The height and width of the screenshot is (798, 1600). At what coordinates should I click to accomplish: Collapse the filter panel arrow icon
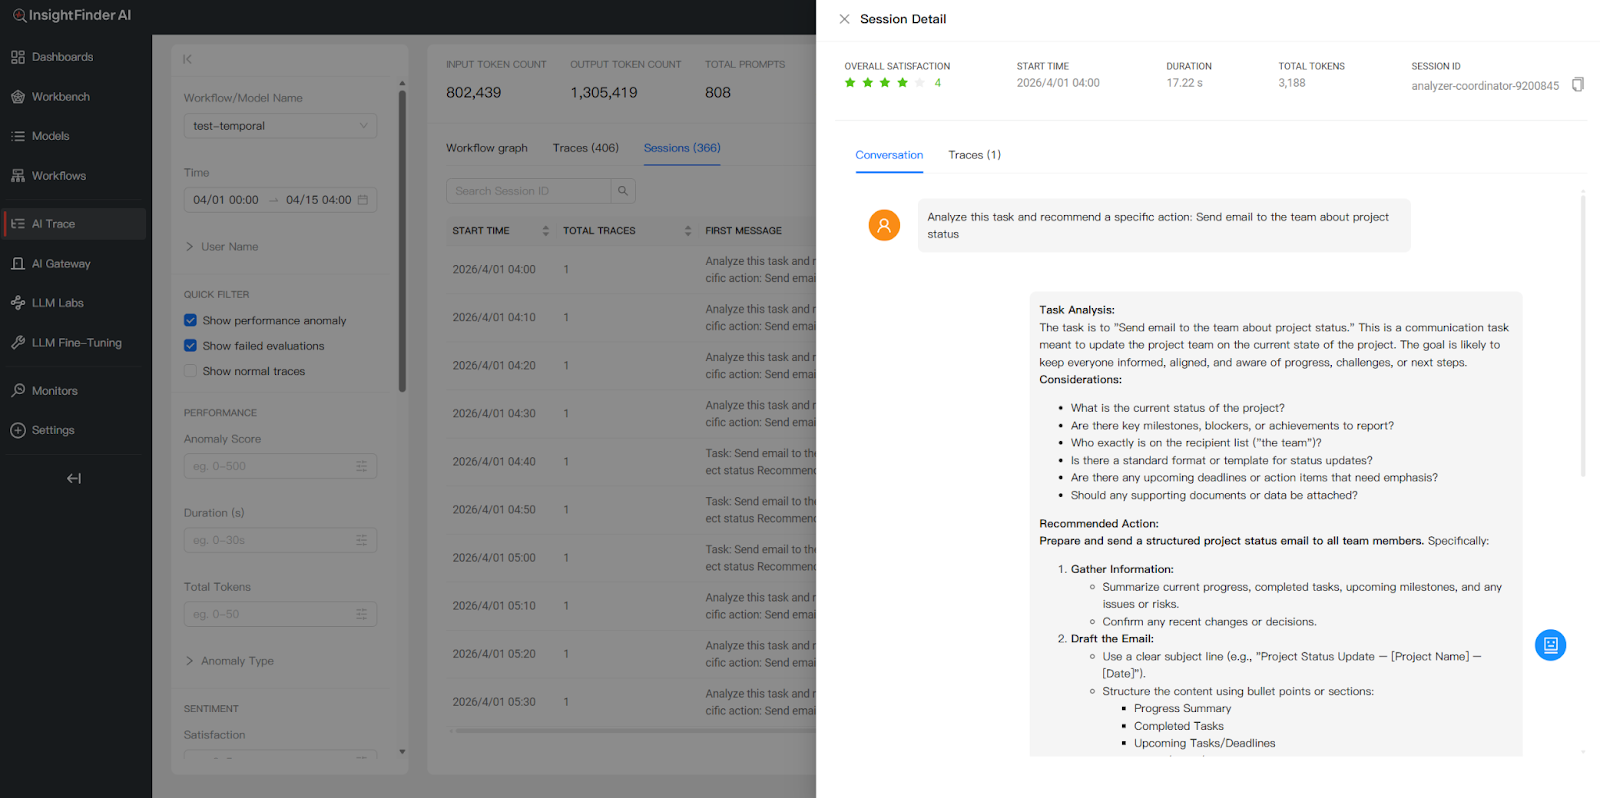187,60
